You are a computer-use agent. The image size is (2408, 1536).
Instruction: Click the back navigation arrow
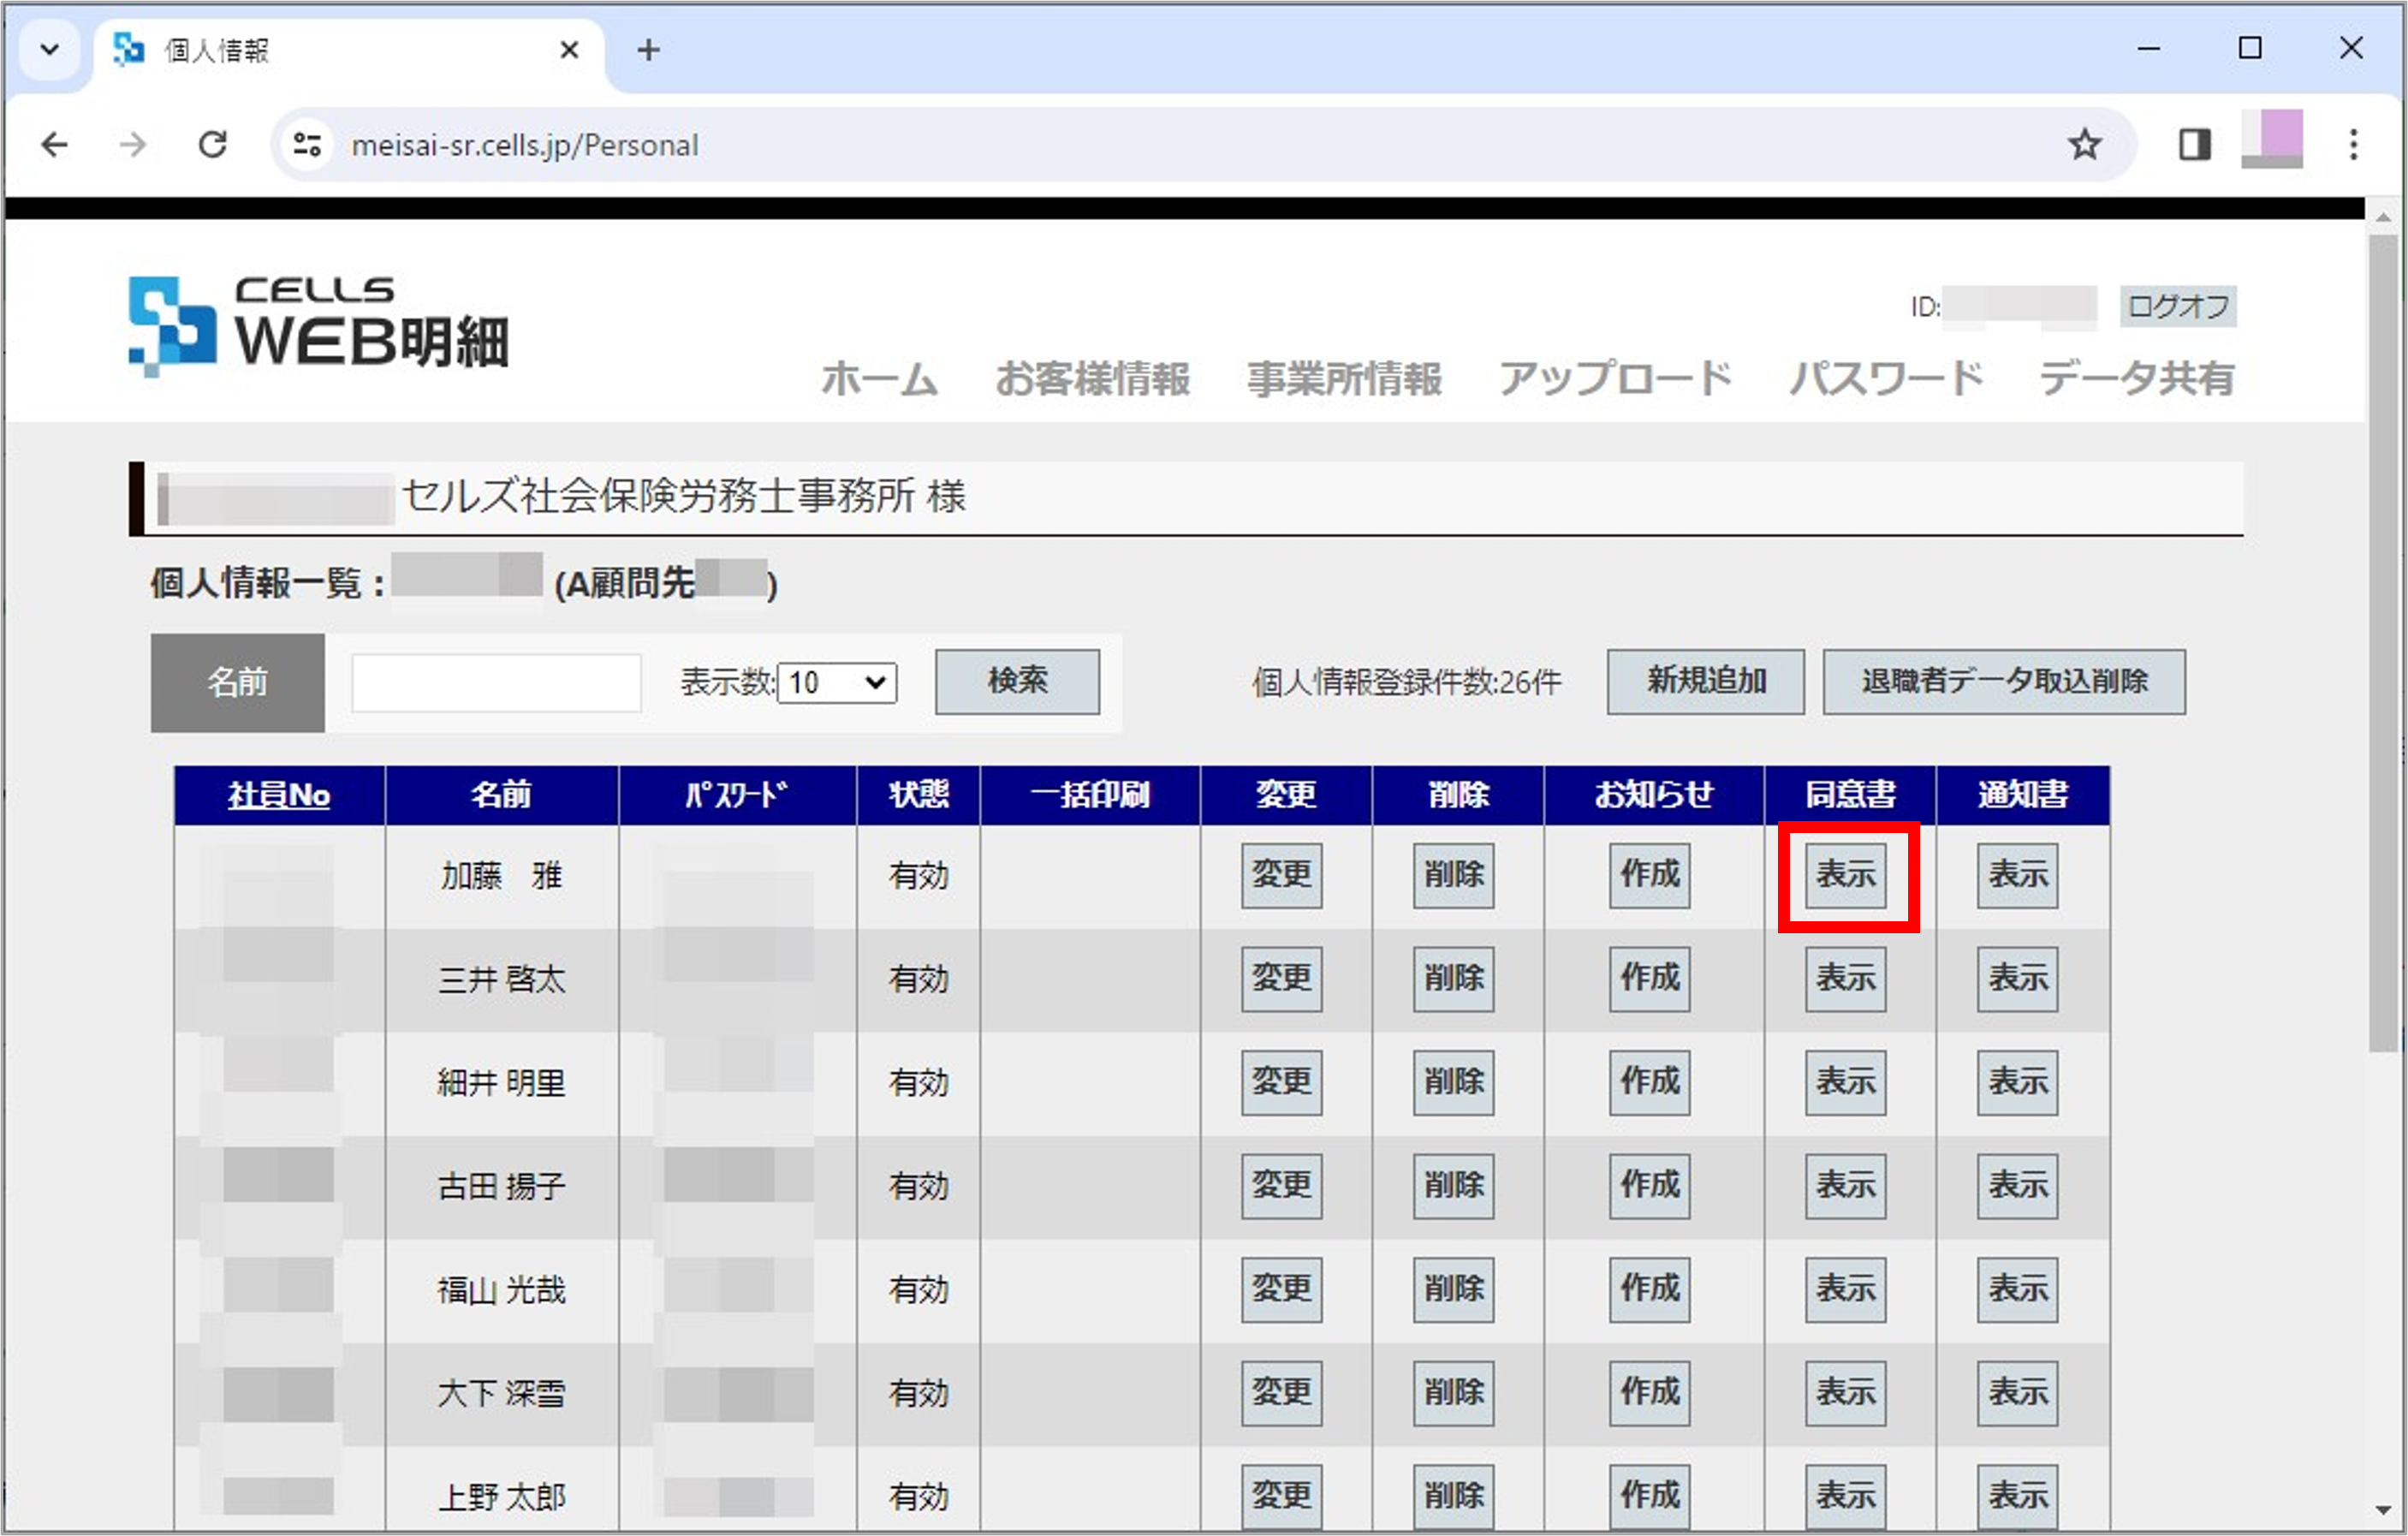(55, 144)
